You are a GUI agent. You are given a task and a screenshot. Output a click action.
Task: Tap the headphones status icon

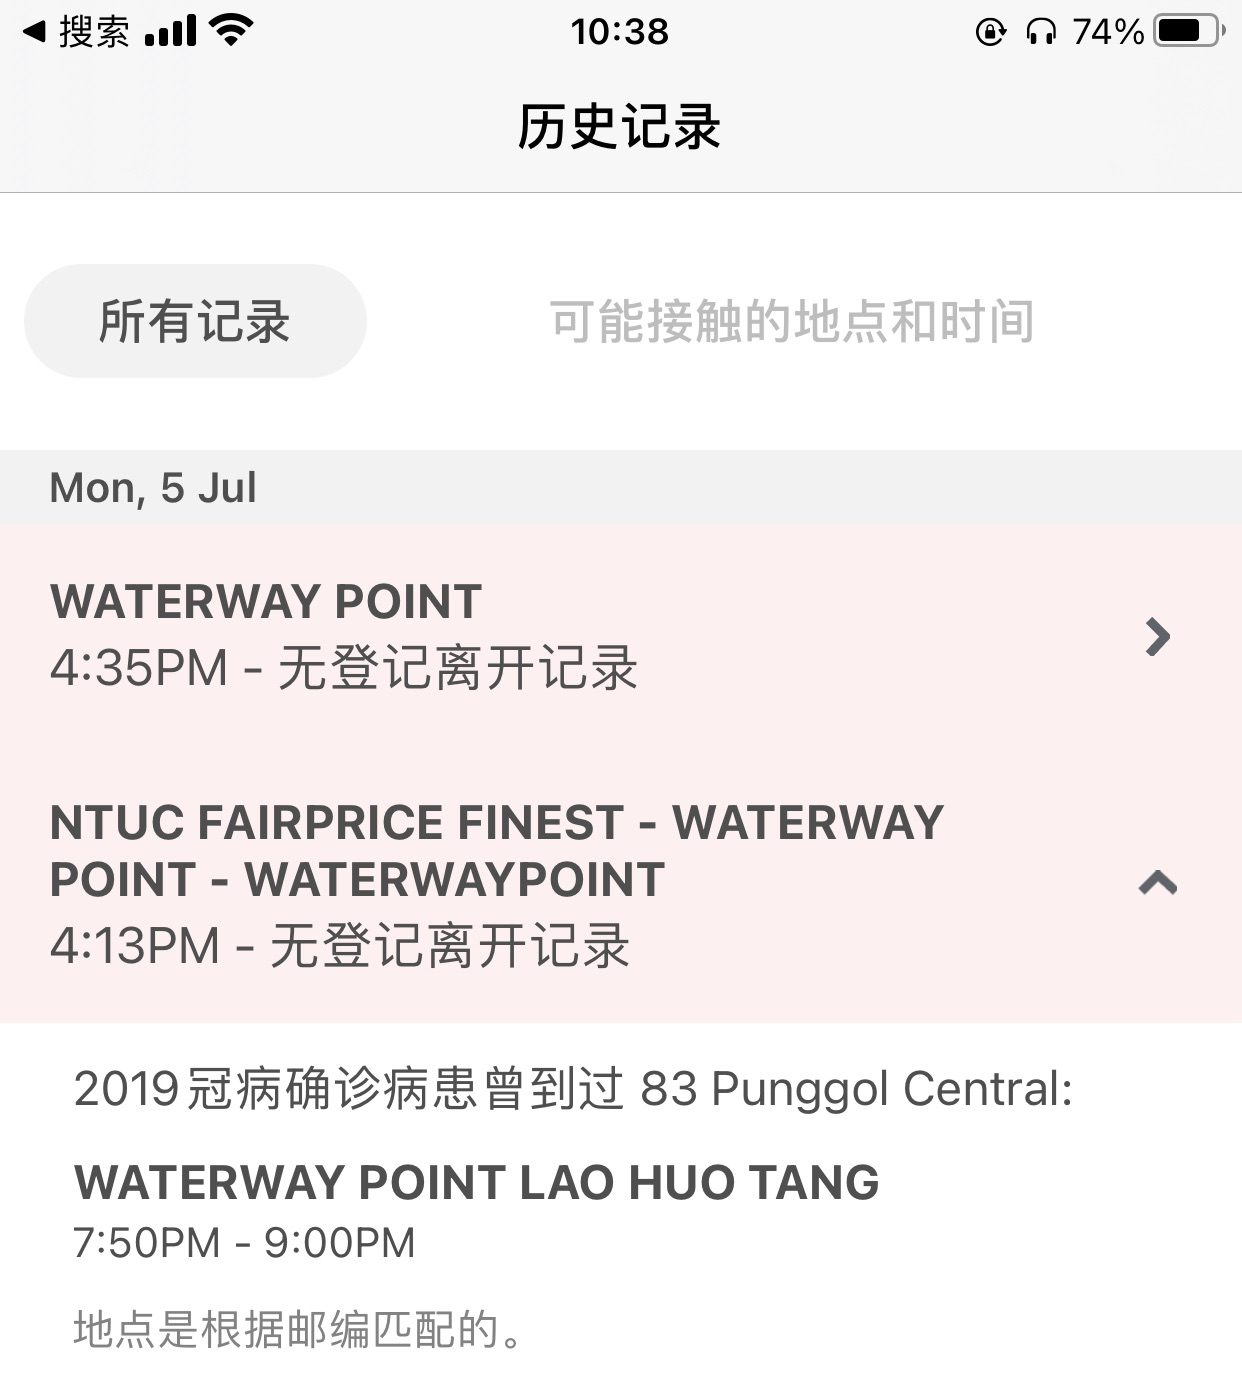(1041, 32)
